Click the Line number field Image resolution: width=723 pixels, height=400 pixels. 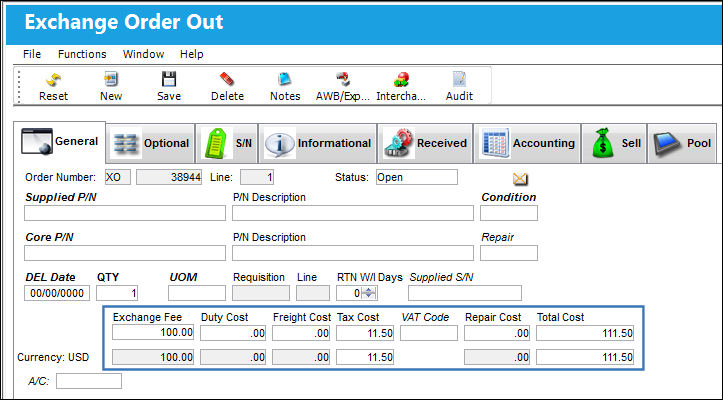257,177
